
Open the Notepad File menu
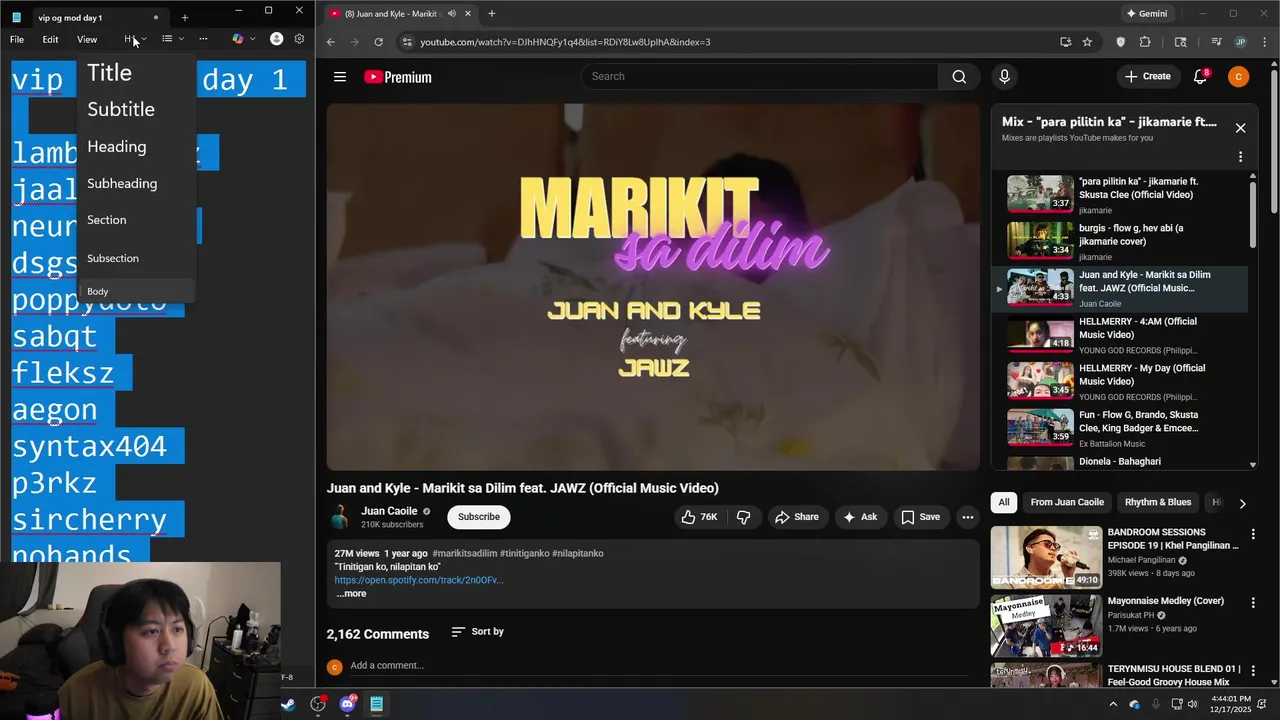[x=17, y=39]
